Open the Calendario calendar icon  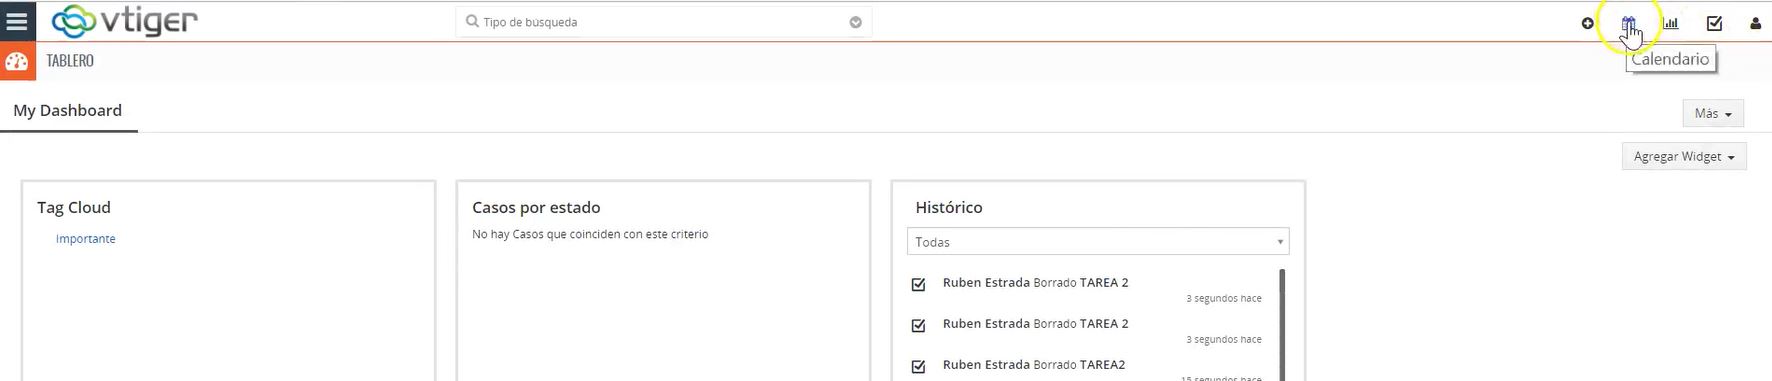point(1629,23)
